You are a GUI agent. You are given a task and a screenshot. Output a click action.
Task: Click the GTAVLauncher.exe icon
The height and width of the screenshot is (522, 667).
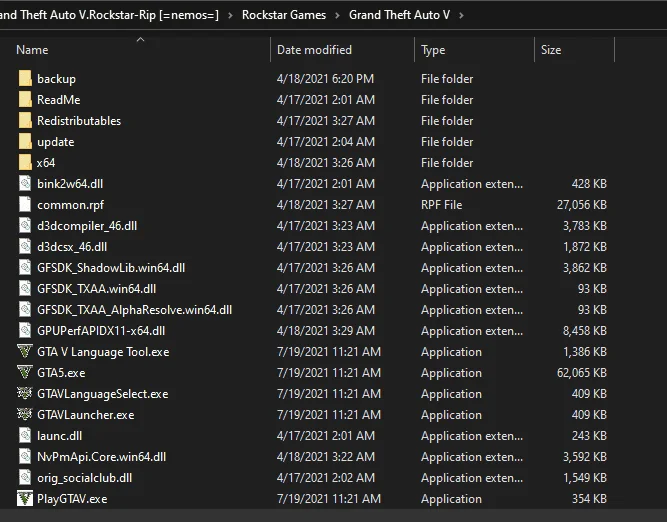(25, 414)
